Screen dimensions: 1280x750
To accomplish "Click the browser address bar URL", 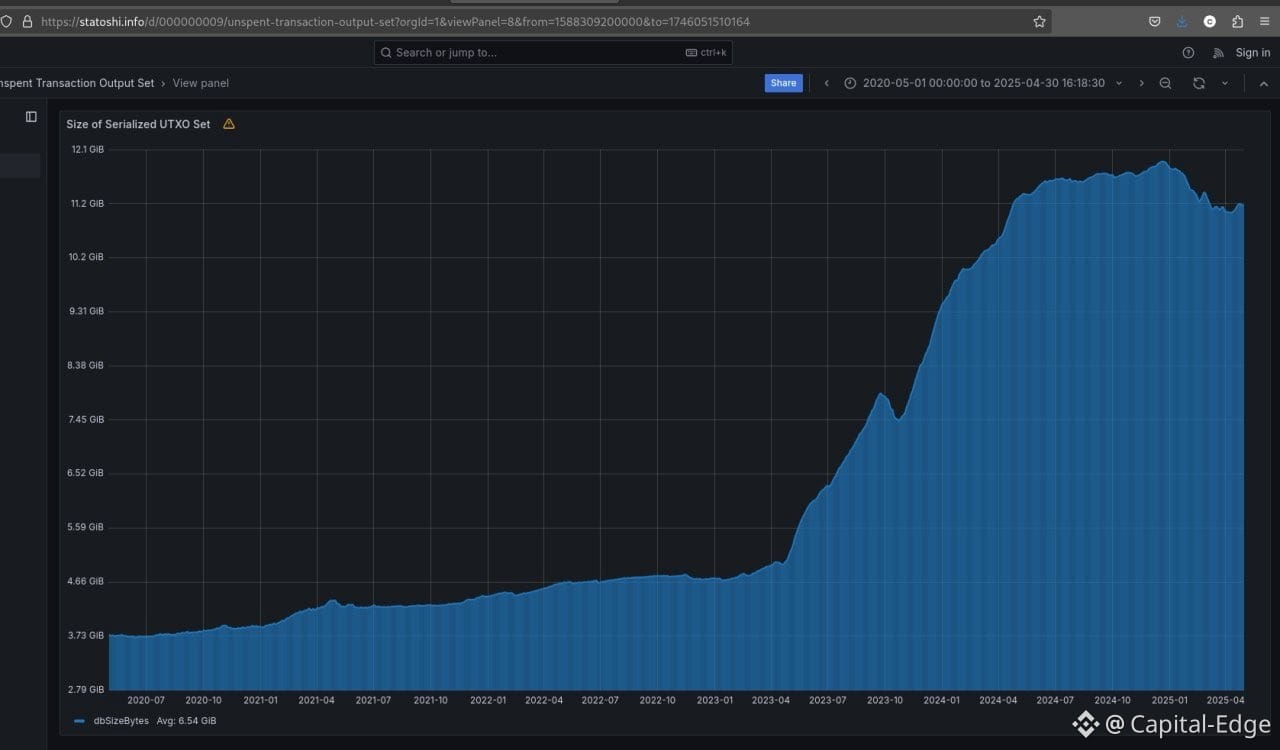I will pos(395,21).
